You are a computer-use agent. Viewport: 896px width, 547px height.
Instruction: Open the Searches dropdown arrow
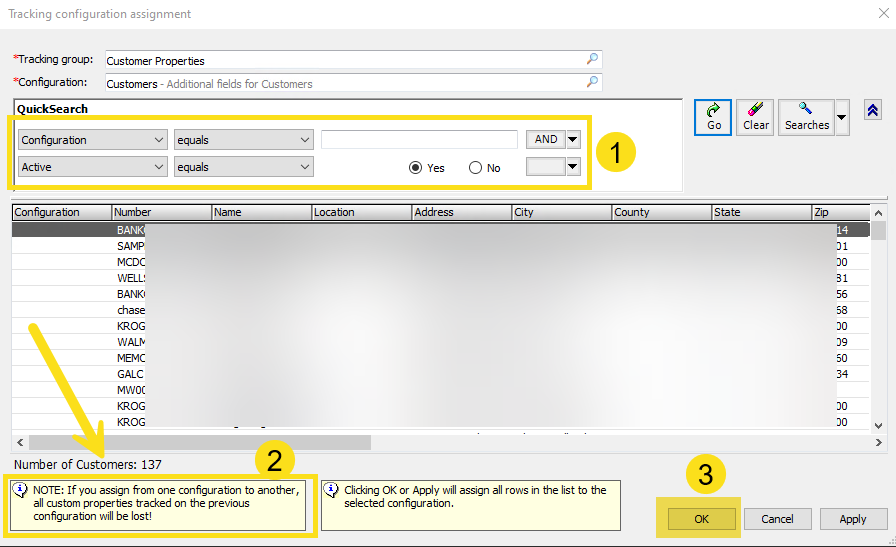click(842, 117)
